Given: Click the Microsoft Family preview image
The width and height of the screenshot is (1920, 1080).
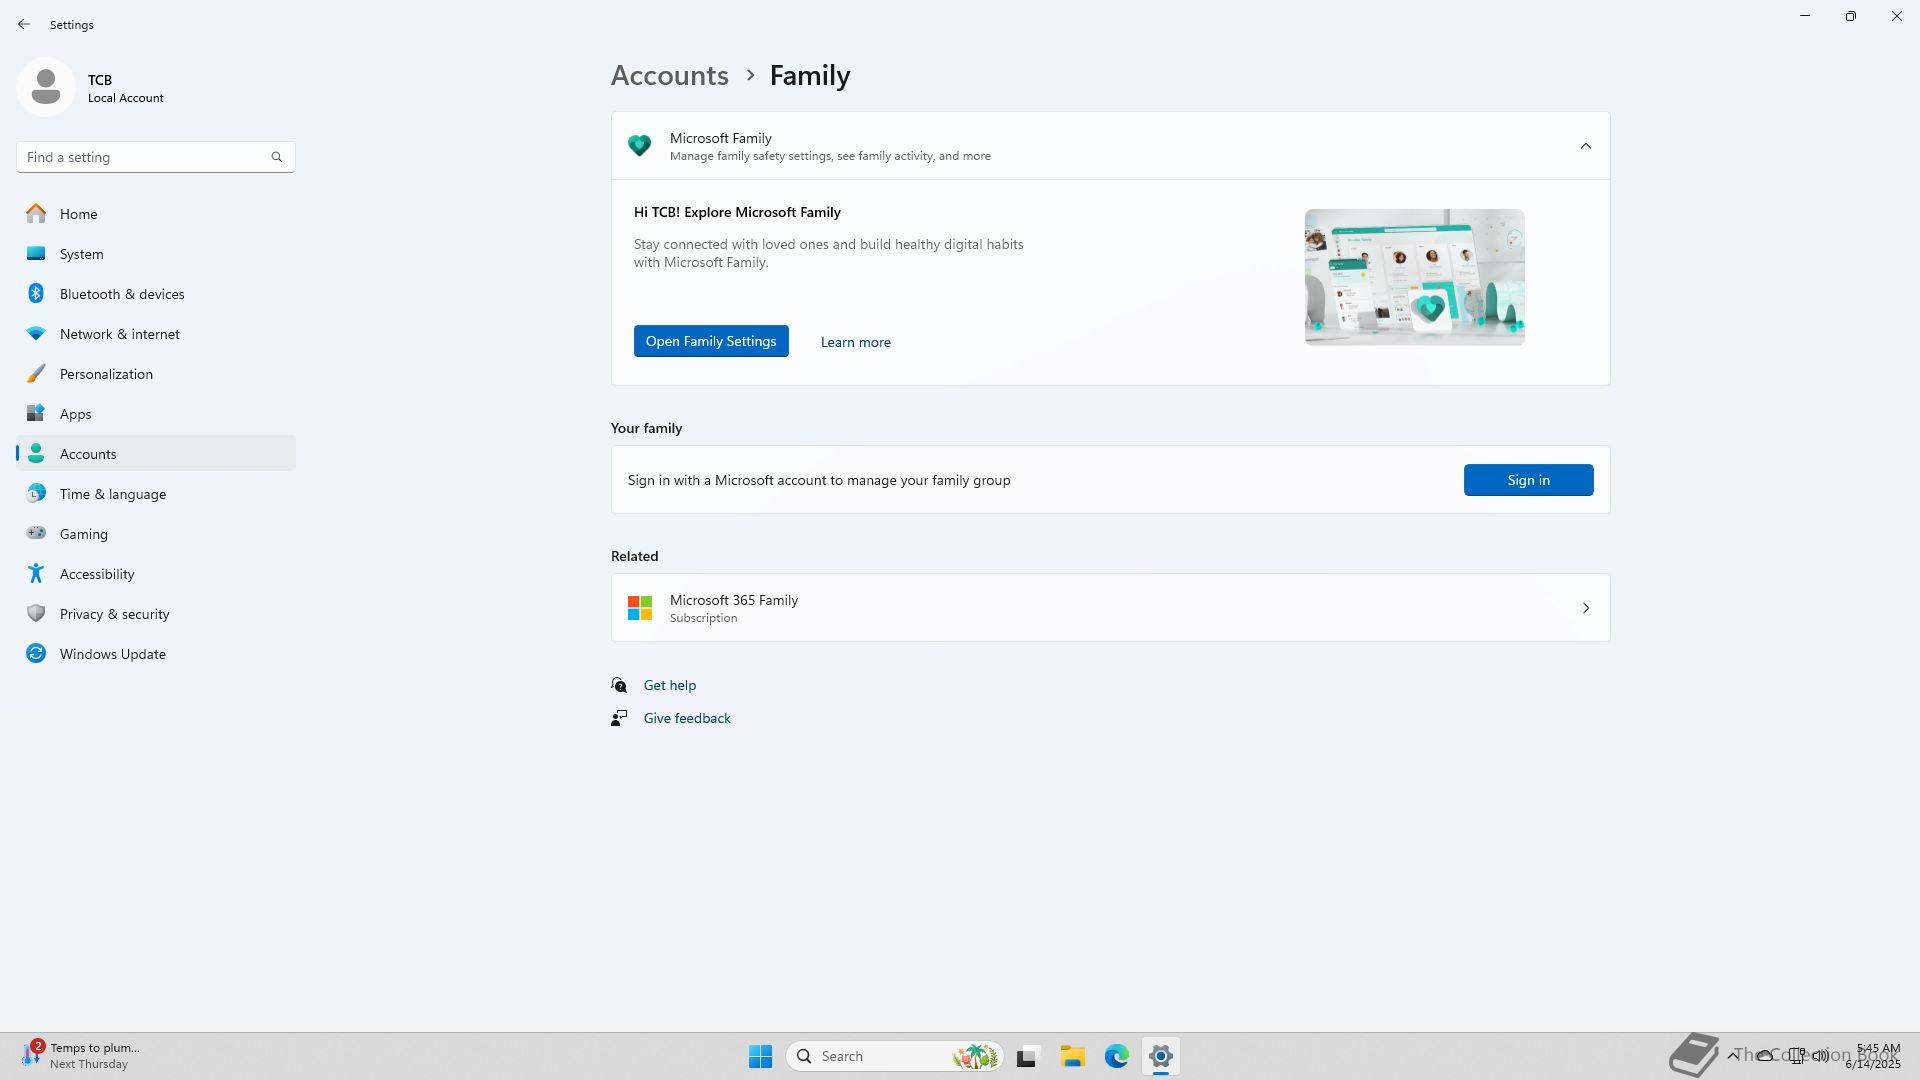Looking at the screenshot, I should coord(1414,277).
